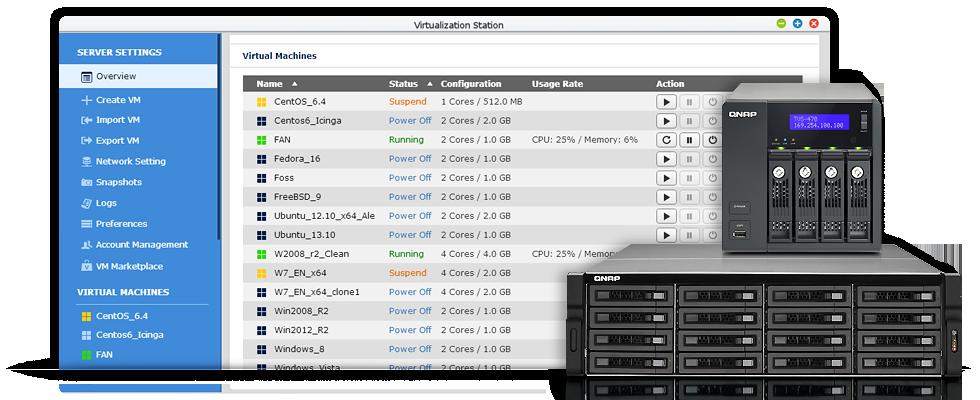Pause the FAN virtual machine
Image resolution: width=980 pixels, height=400 pixels.
(x=689, y=140)
